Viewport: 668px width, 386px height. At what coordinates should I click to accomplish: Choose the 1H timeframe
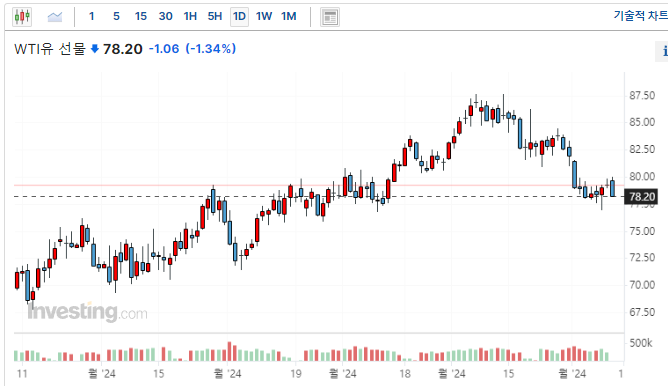click(190, 17)
